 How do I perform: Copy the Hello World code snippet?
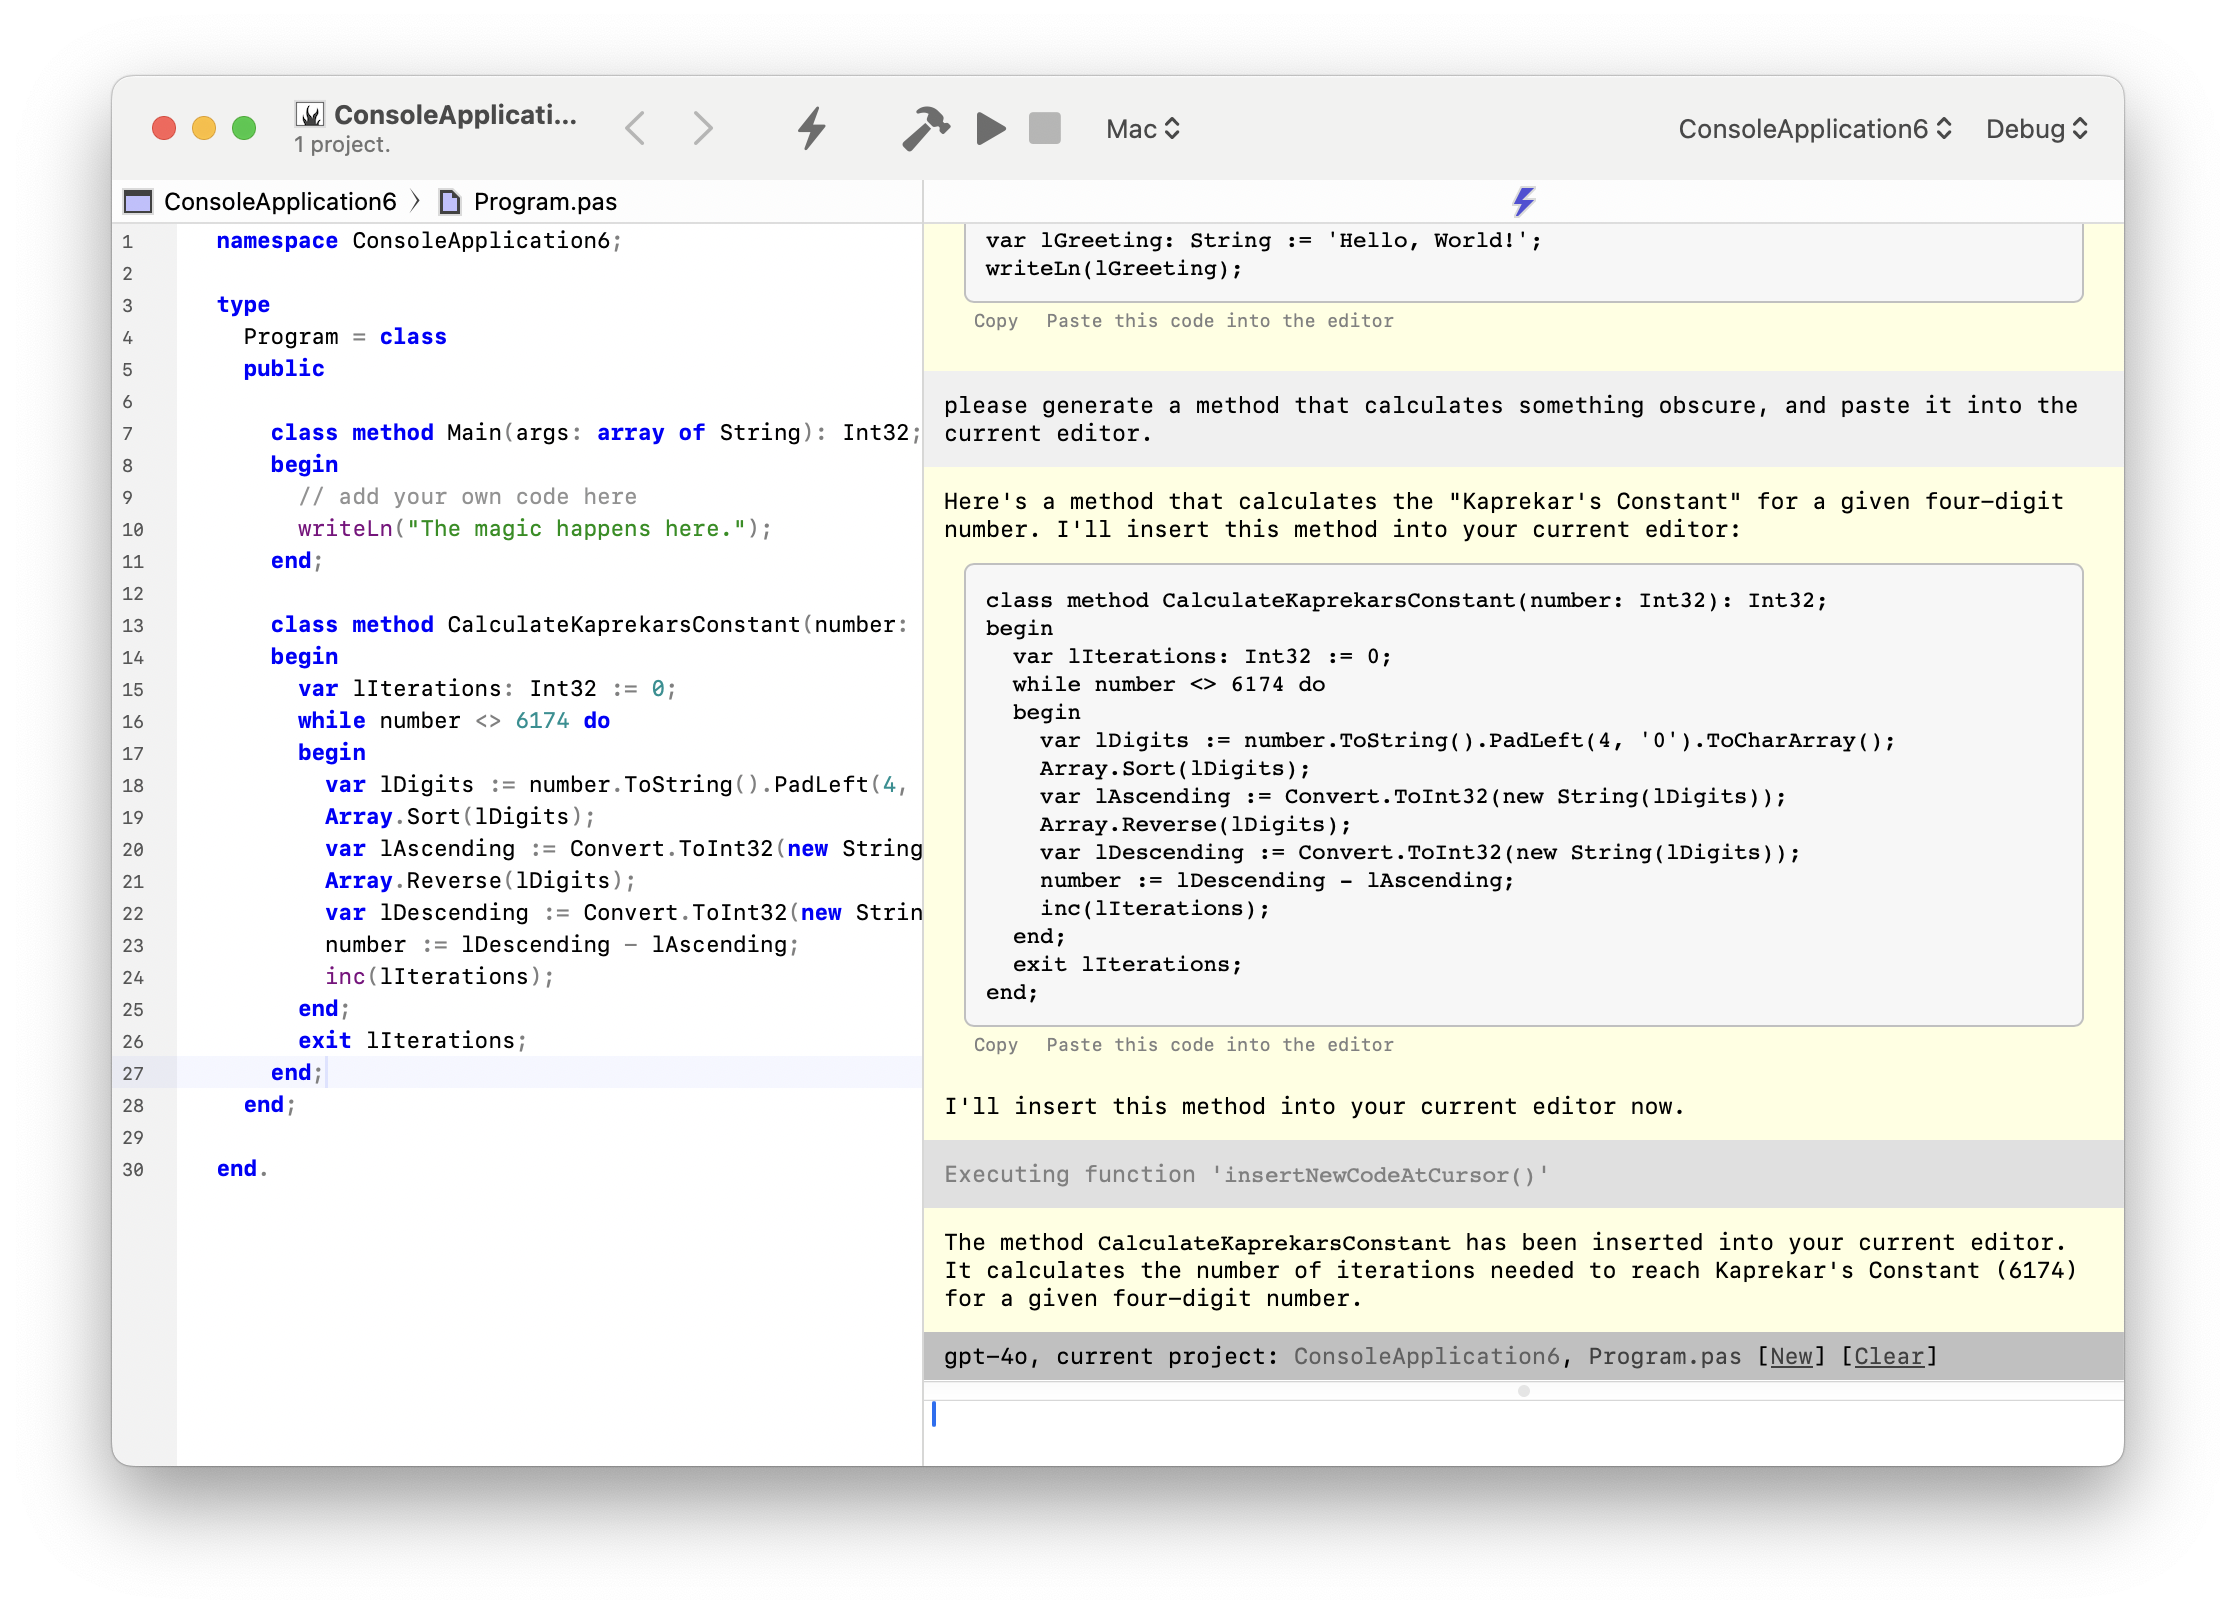tap(996, 321)
